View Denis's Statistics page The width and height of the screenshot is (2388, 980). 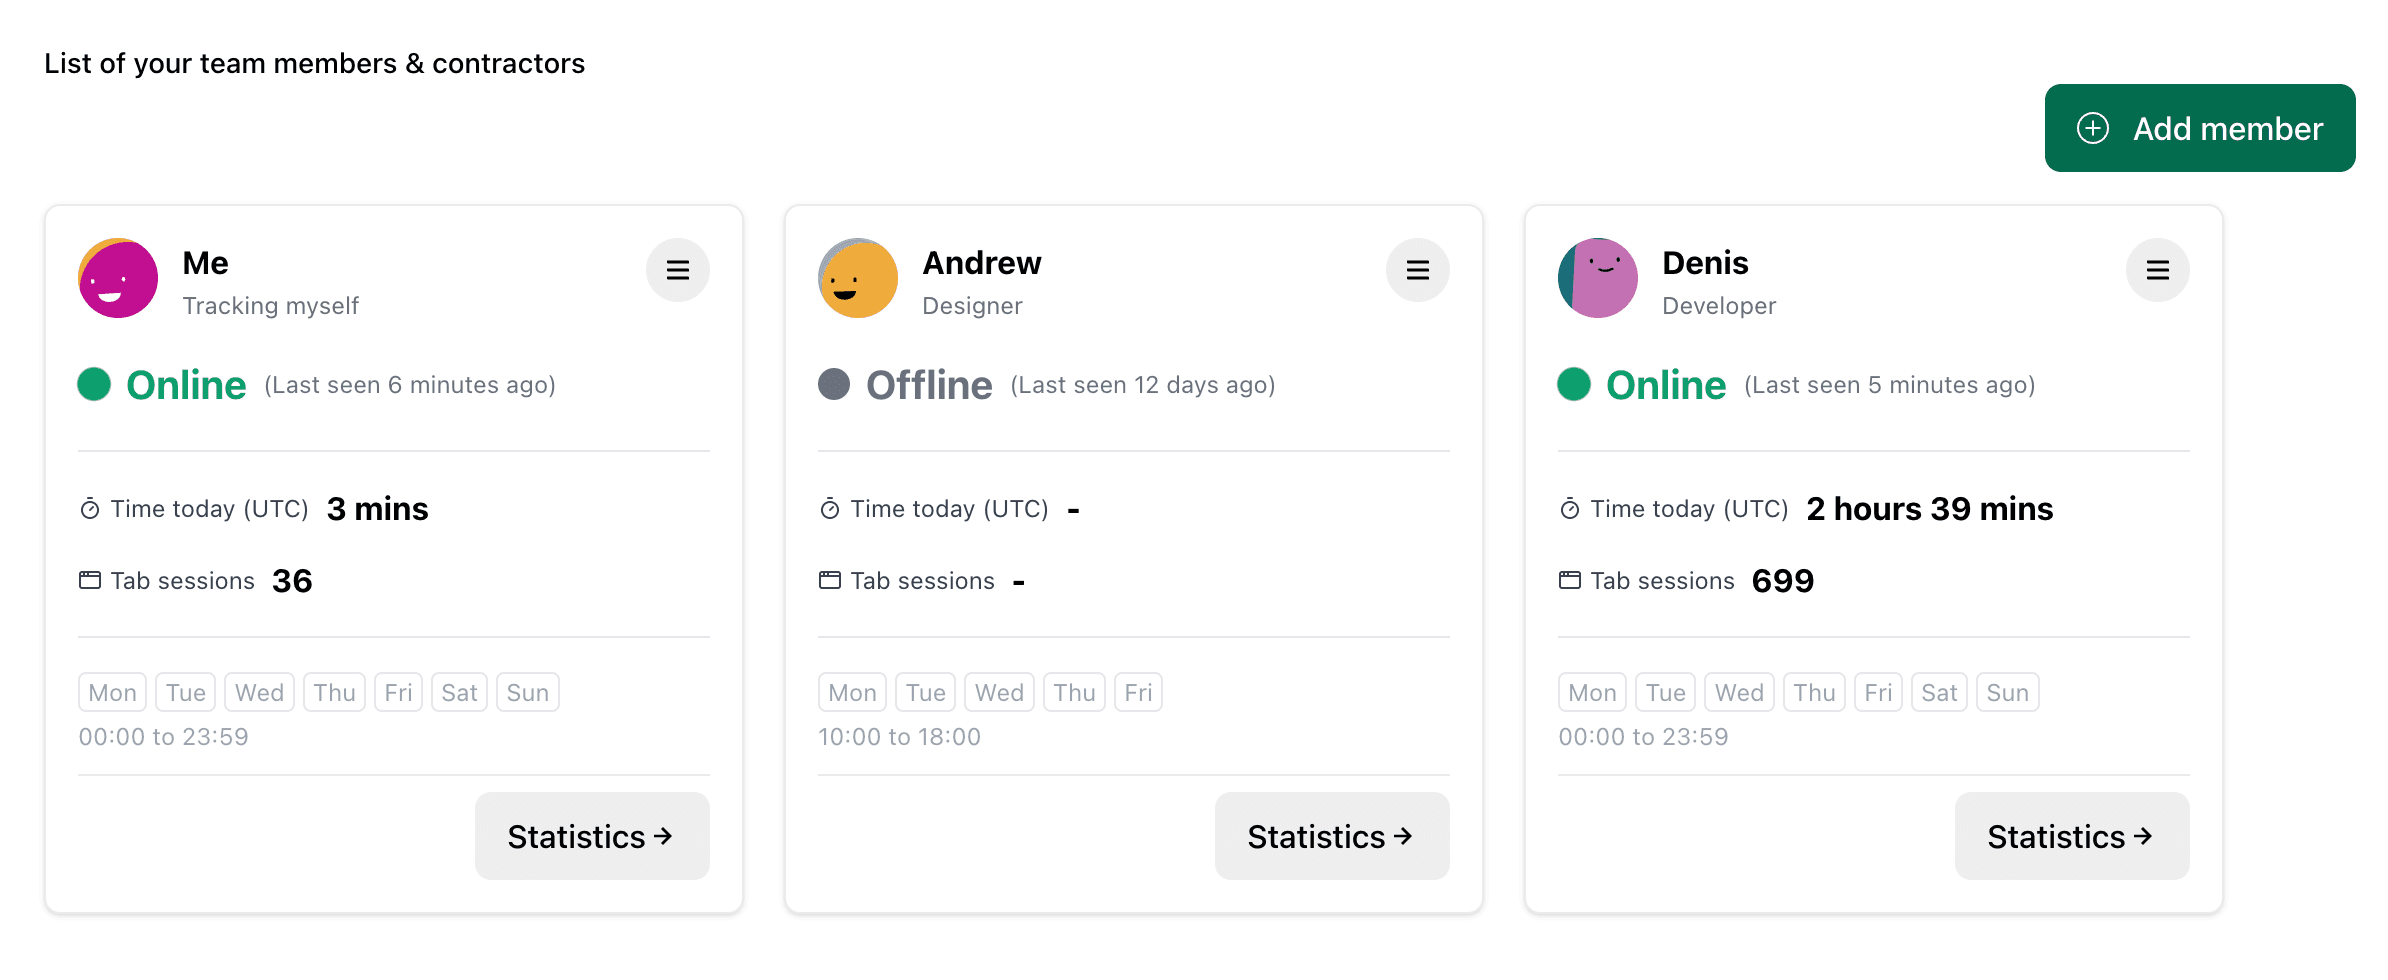tap(2072, 836)
